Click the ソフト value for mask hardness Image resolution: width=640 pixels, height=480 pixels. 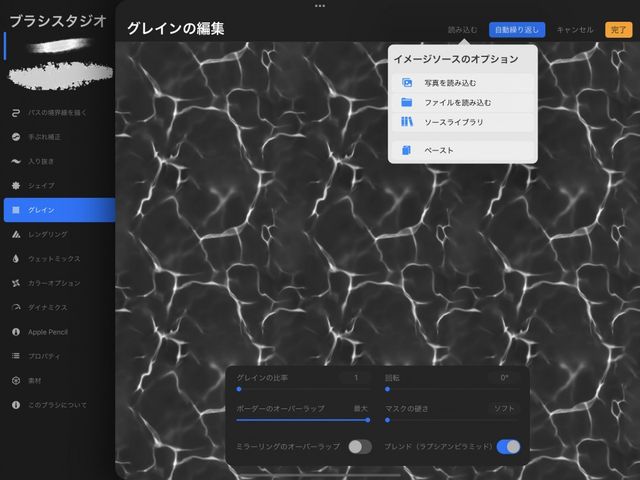(x=504, y=408)
